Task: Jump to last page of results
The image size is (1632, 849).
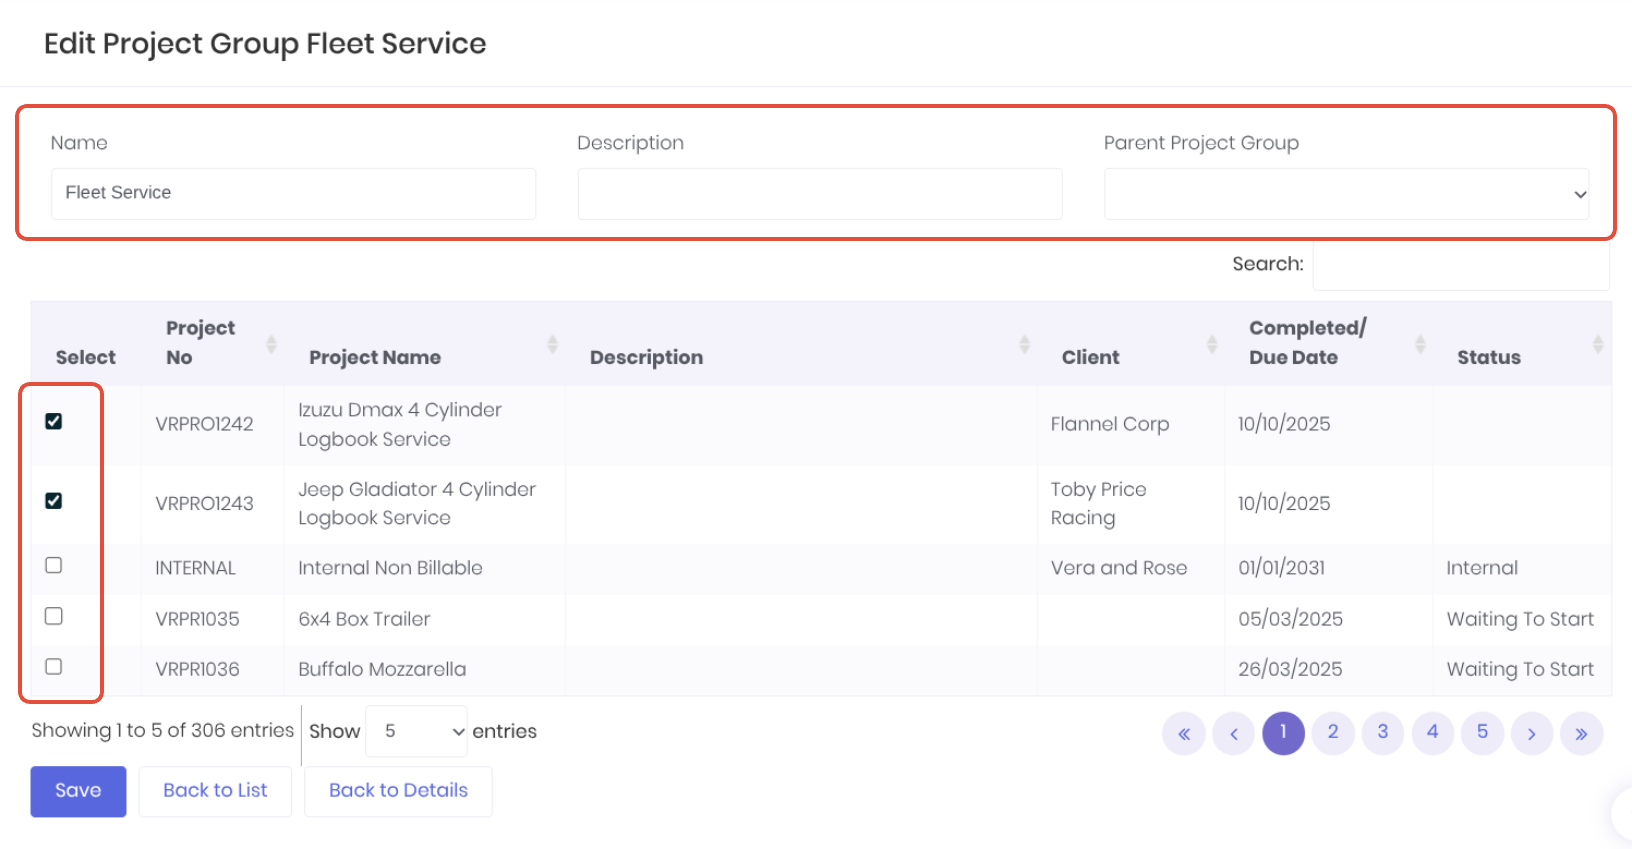Action: (1581, 734)
